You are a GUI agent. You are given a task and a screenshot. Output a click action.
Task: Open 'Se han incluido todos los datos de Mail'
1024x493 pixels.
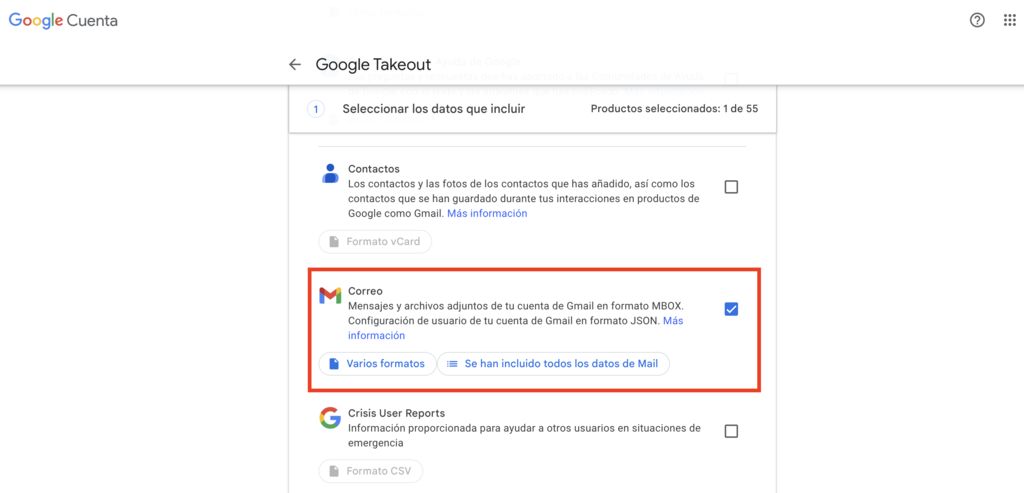coord(553,364)
